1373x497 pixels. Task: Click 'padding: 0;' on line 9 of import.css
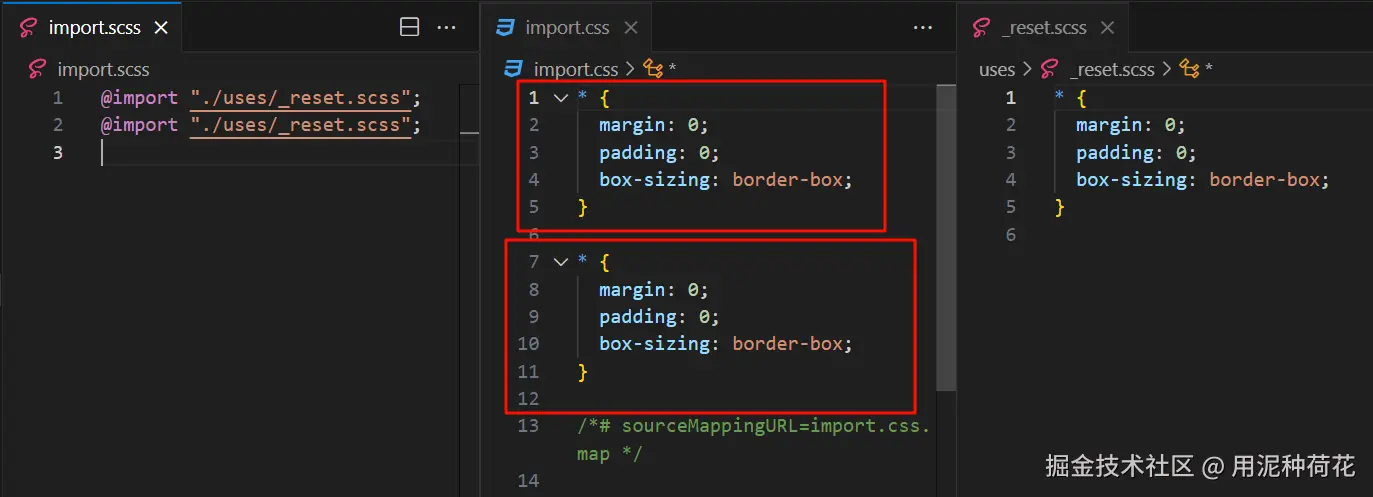point(659,317)
